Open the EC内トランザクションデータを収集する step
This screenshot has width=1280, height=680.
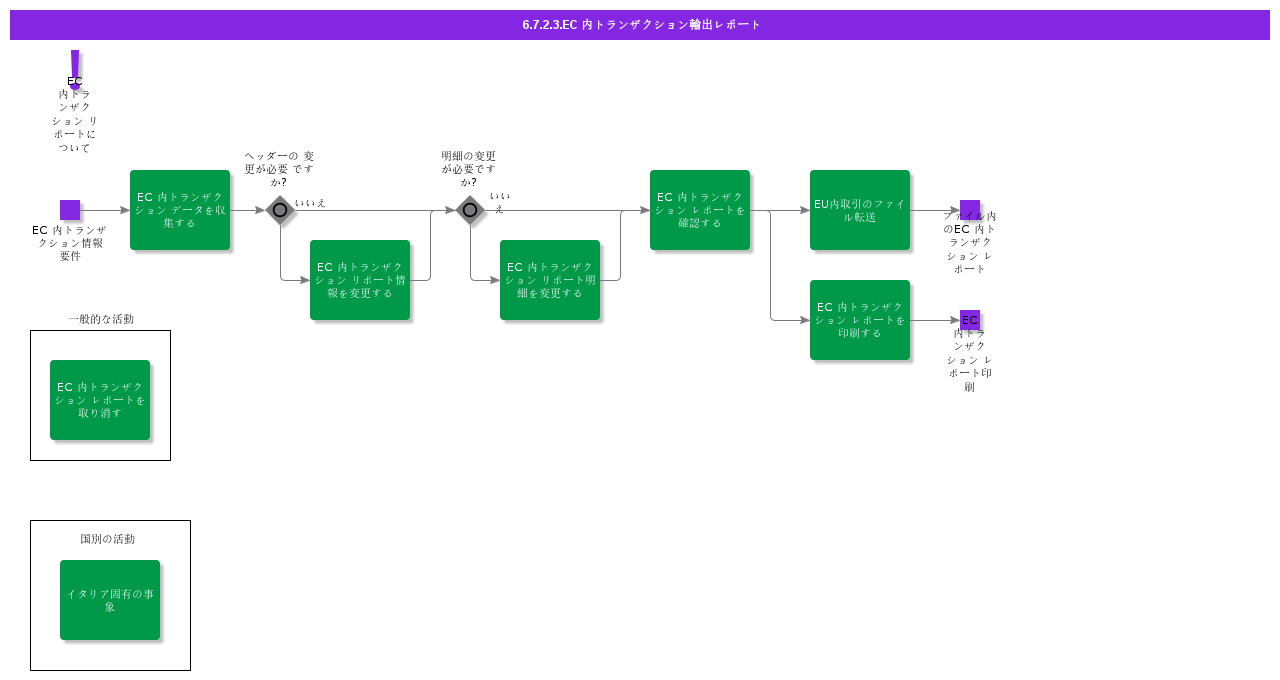click(180, 210)
